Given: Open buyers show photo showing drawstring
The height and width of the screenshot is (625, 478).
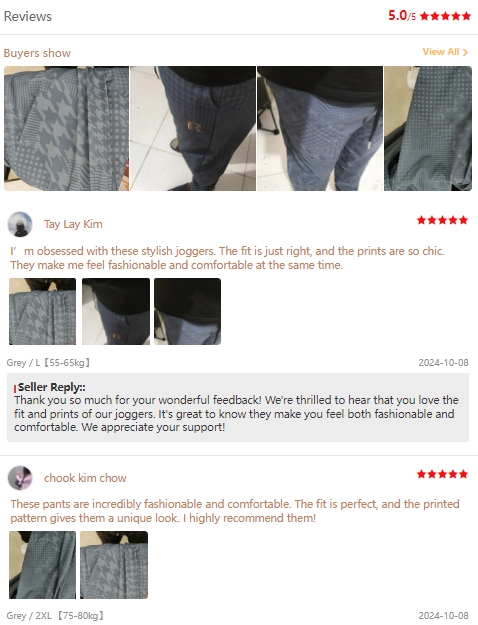Looking at the screenshot, I should [320, 128].
